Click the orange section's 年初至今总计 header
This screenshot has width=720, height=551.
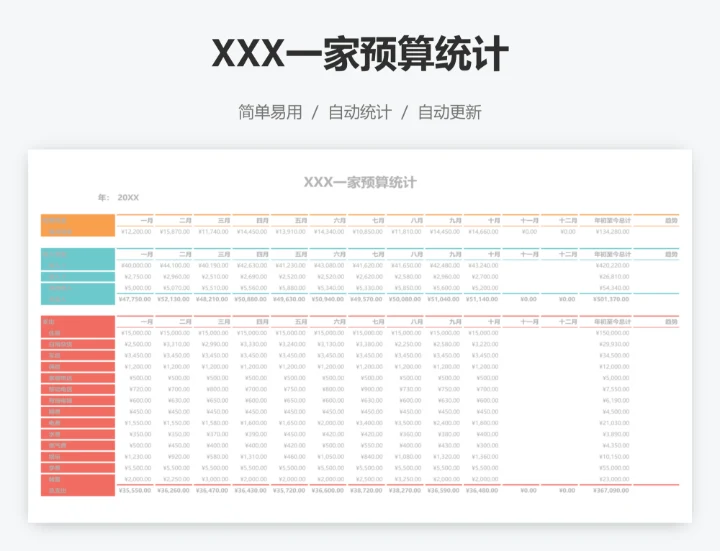coord(613,220)
